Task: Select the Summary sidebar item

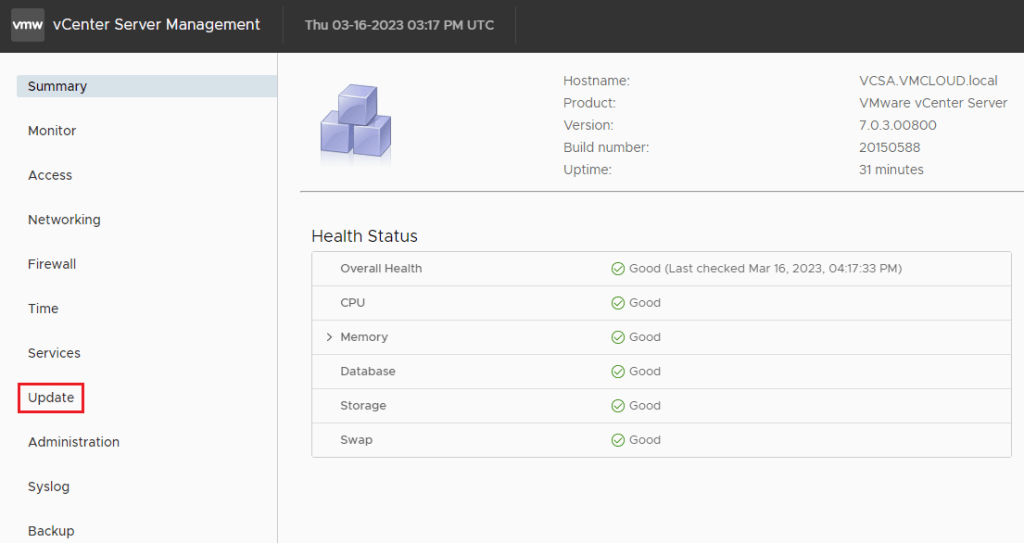Action: pyautogui.click(x=57, y=87)
